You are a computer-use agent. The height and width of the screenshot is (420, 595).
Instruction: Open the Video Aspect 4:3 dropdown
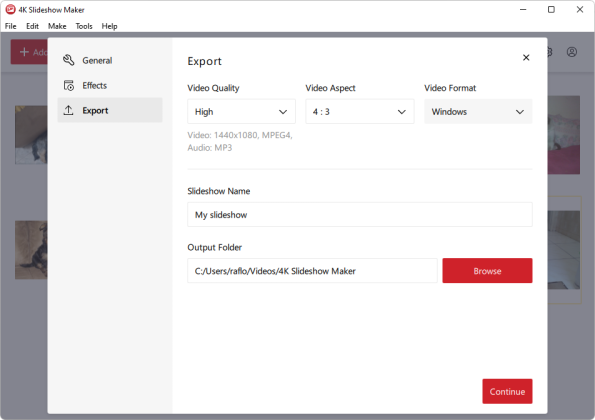(x=360, y=112)
